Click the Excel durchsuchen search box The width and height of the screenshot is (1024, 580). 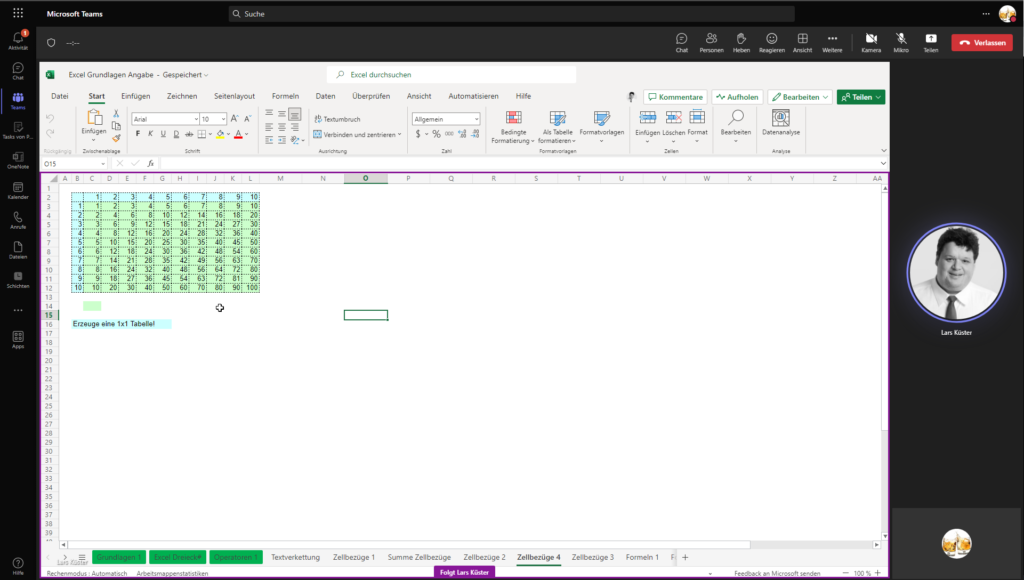pos(451,74)
